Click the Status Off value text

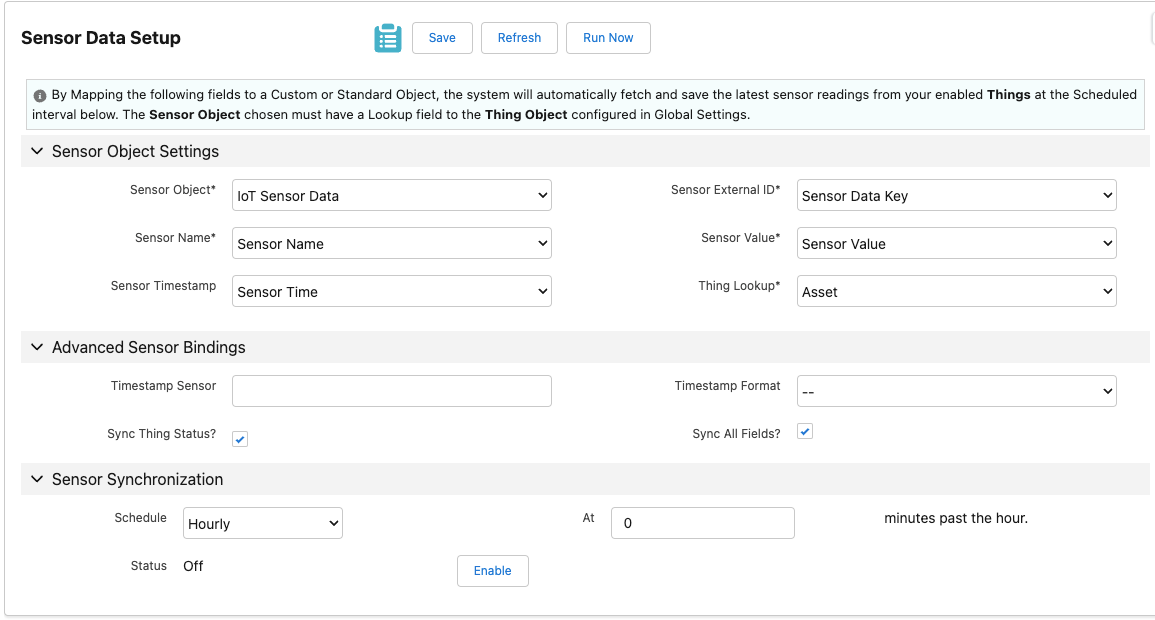[x=193, y=566]
